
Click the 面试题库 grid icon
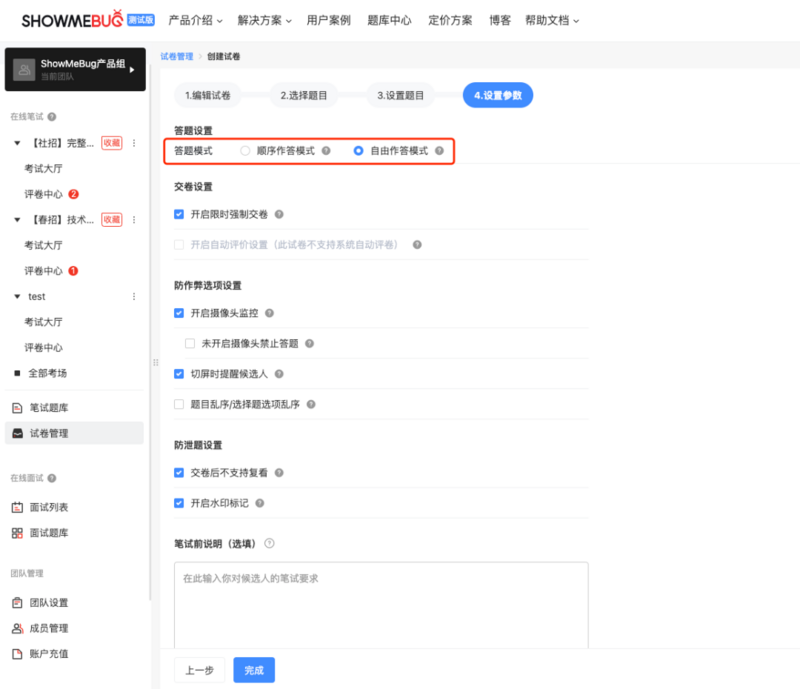pyautogui.click(x=17, y=533)
